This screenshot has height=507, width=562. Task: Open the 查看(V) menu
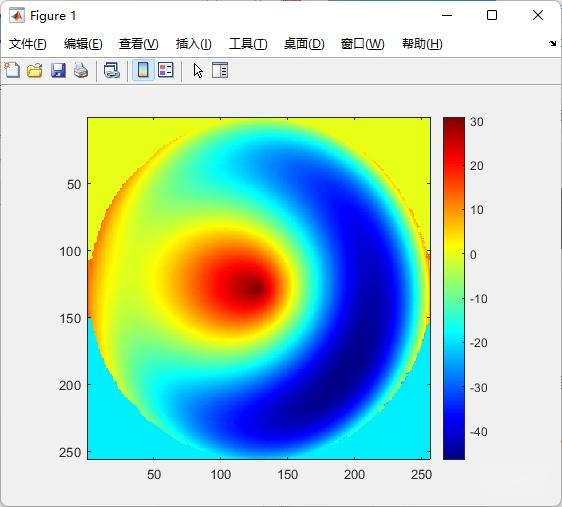coord(139,44)
